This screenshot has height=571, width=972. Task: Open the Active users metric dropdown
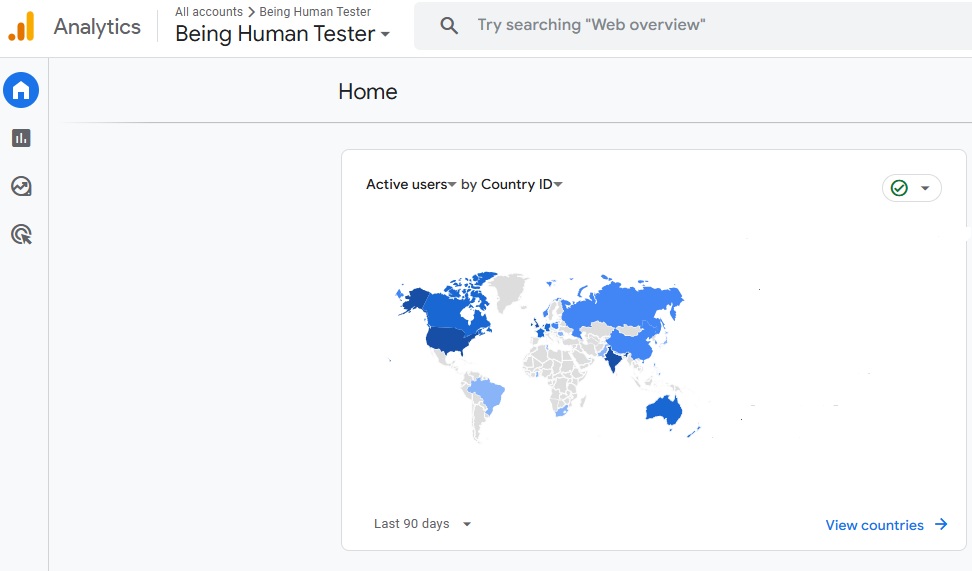(x=411, y=184)
